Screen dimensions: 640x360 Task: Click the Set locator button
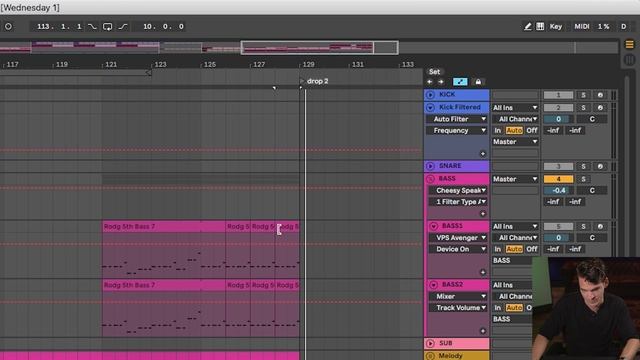(x=434, y=72)
